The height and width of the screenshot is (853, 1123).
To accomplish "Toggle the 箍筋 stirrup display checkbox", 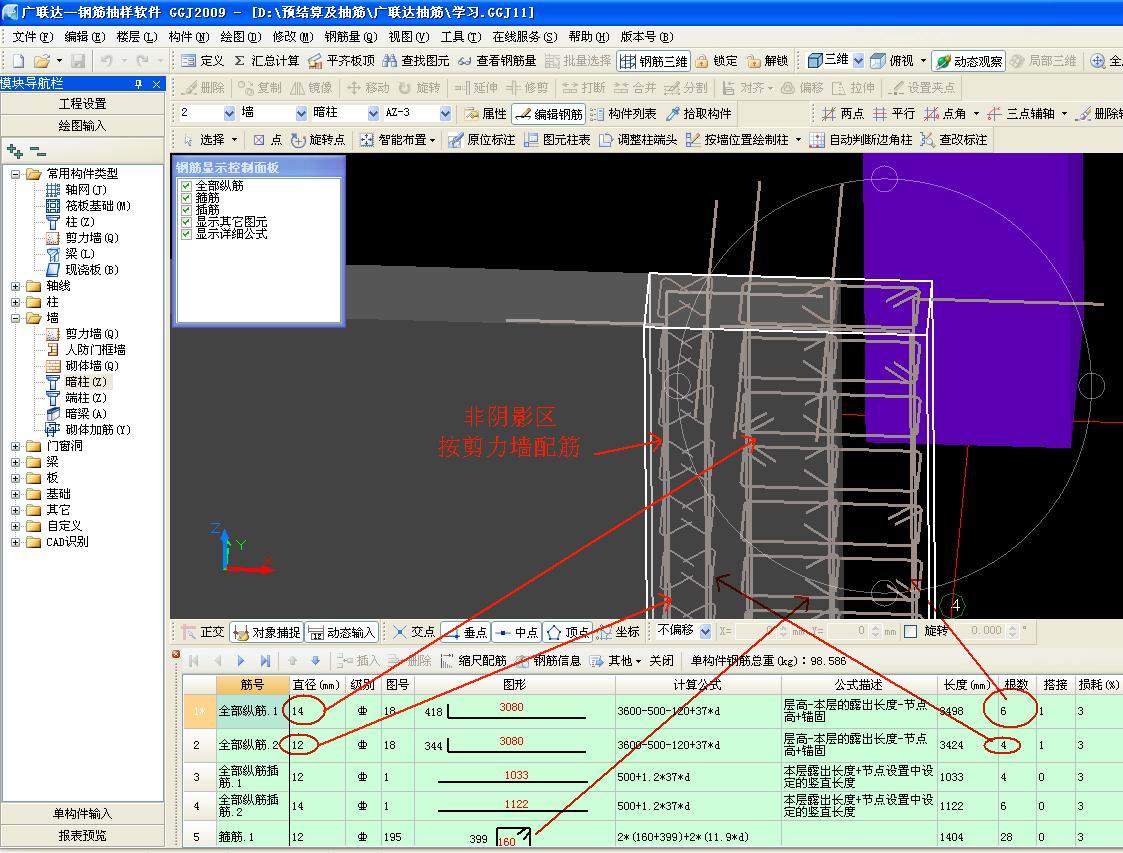I will [x=186, y=198].
